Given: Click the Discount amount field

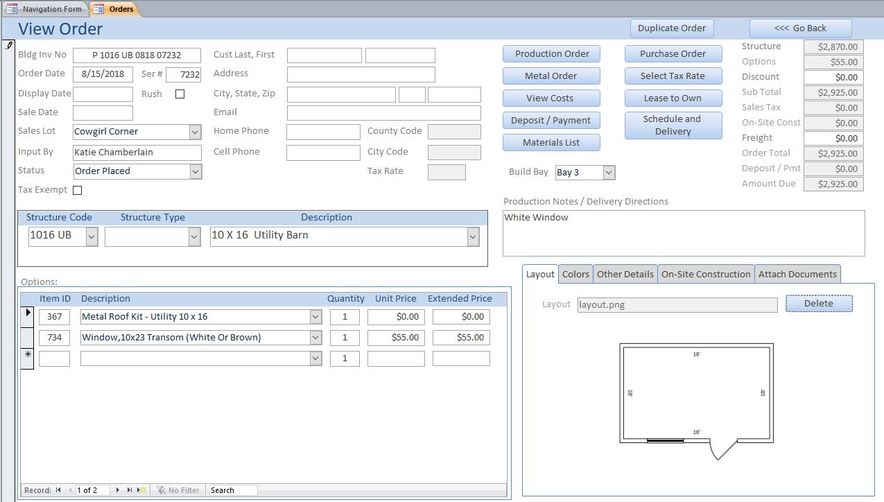Looking at the screenshot, I should (833, 77).
